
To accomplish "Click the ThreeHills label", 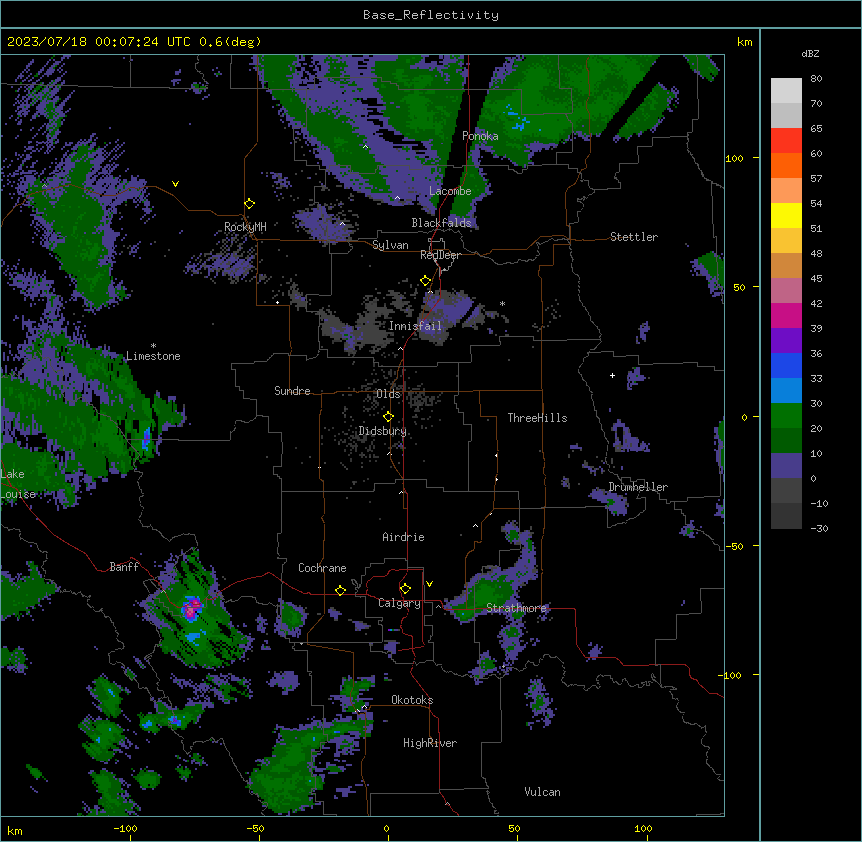I will (x=537, y=418).
